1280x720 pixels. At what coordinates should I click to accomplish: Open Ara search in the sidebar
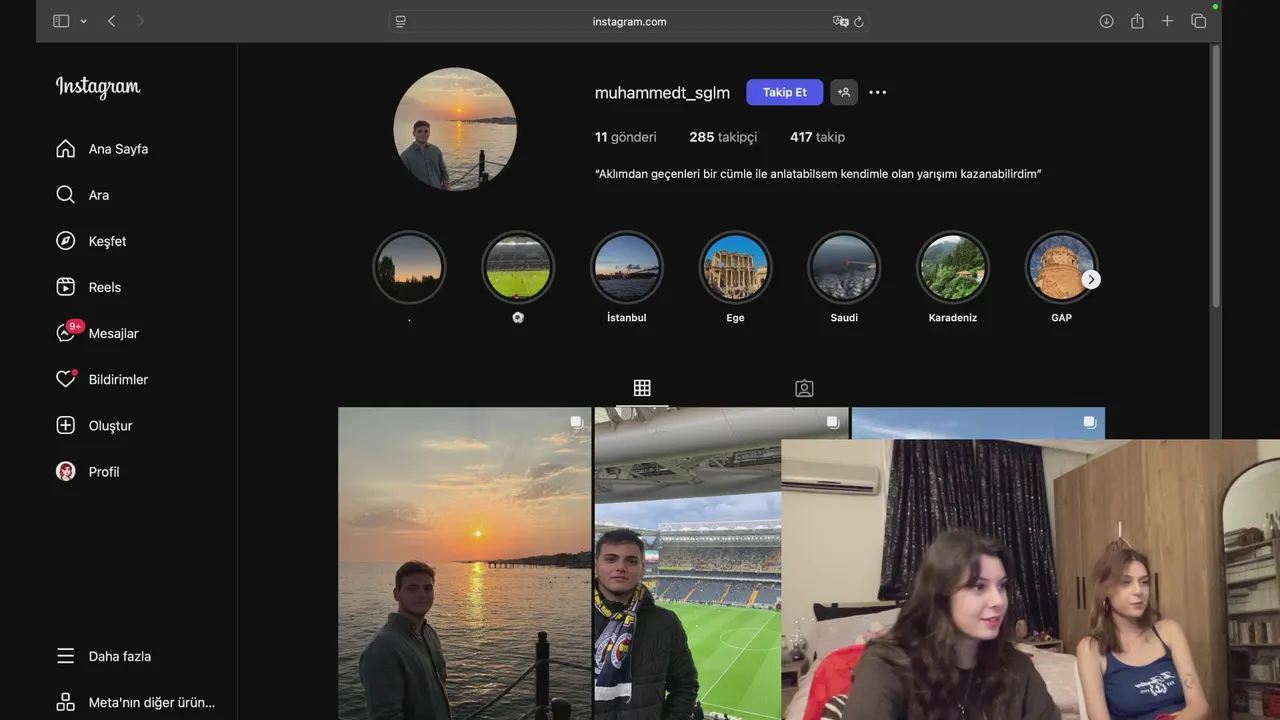(x=82, y=195)
